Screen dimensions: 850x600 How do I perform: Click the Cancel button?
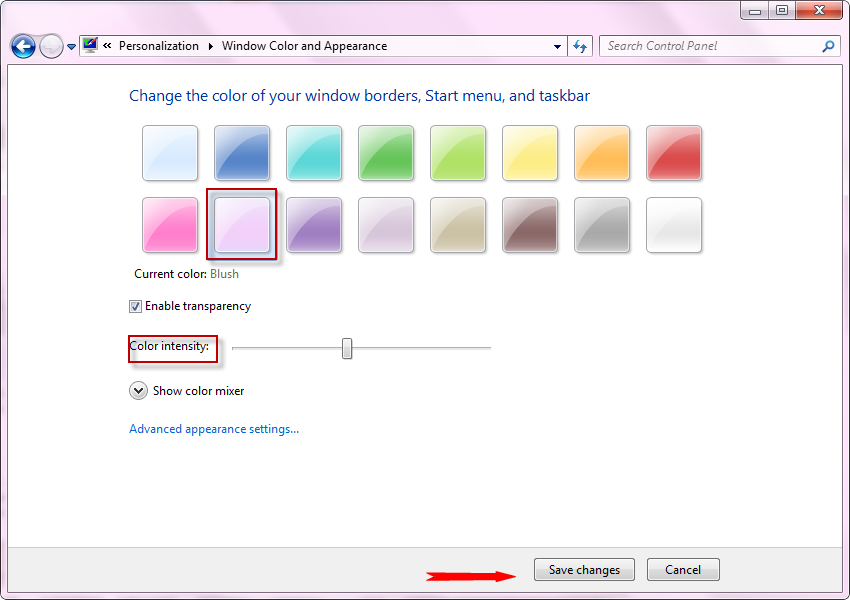pyautogui.click(x=683, y=570)
